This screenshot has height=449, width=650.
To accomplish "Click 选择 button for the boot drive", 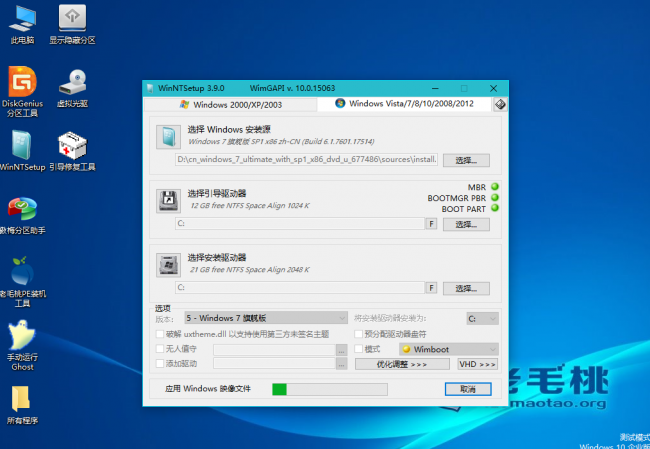I will coord(466,224).
